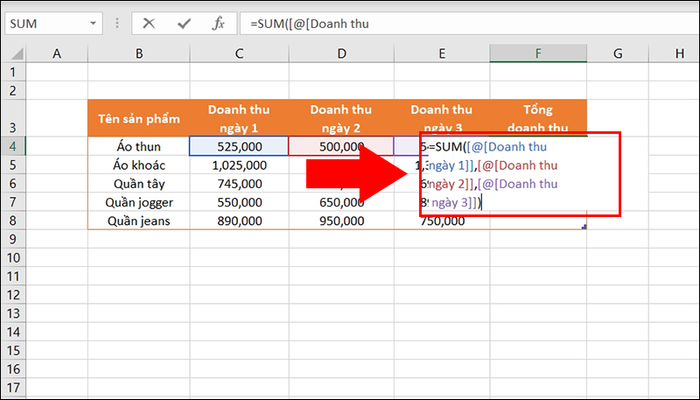
Task: Click the 'Tổng doanh thu' header cell
Action: 538,116
